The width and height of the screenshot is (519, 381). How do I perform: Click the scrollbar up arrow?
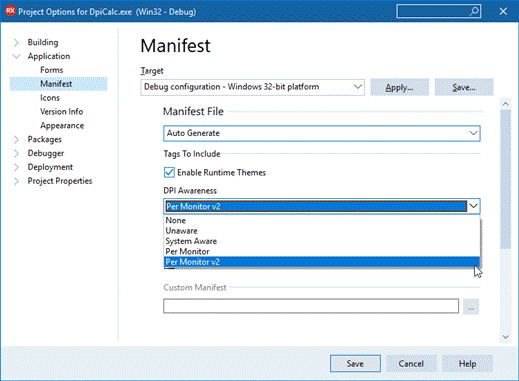coord(505,104)
